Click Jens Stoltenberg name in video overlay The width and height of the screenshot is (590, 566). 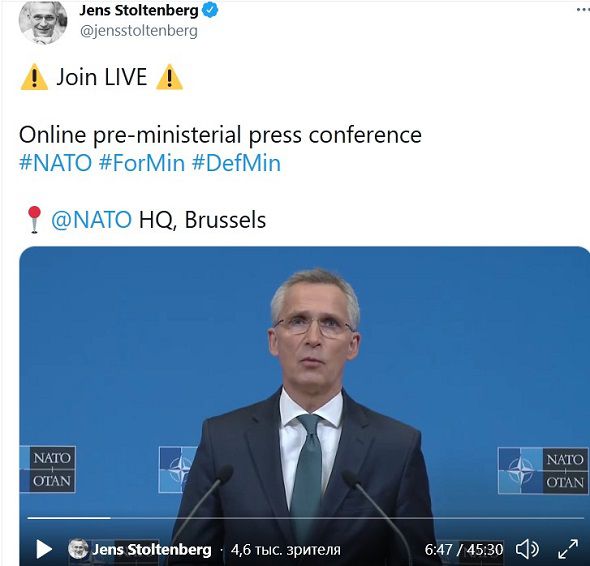[152, 550]
